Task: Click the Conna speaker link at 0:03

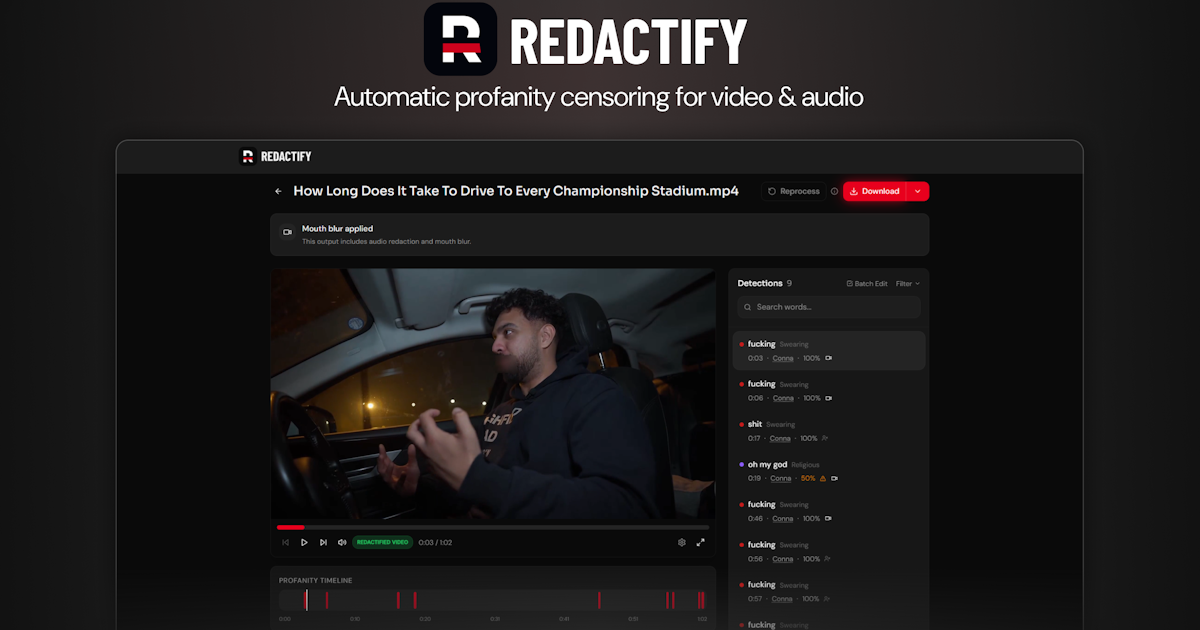Action: pos(783,358)
